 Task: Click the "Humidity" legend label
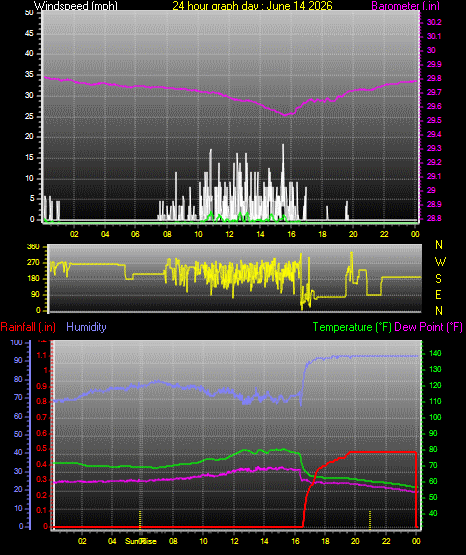tap(86, 327)
